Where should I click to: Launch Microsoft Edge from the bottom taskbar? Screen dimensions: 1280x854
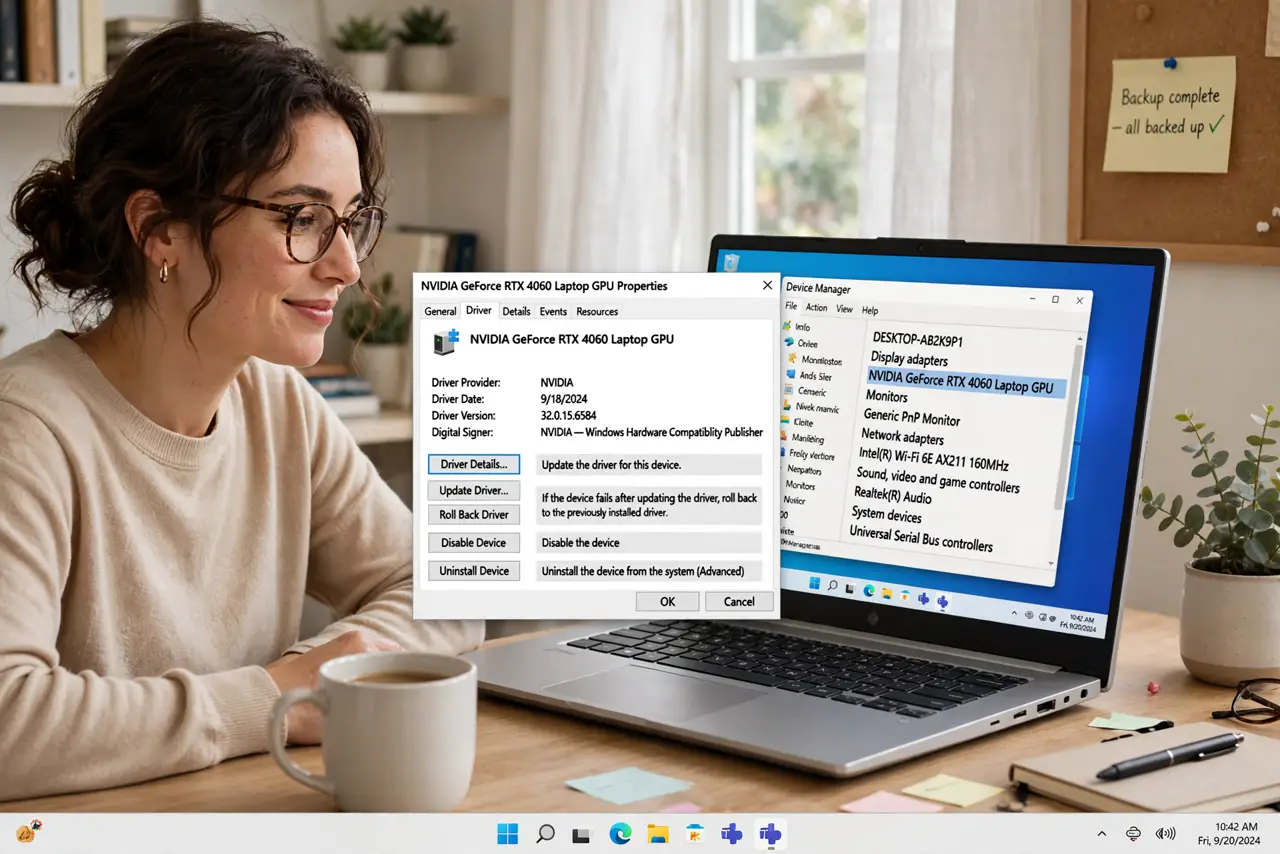pyautogui.click(x=620, y=834)
